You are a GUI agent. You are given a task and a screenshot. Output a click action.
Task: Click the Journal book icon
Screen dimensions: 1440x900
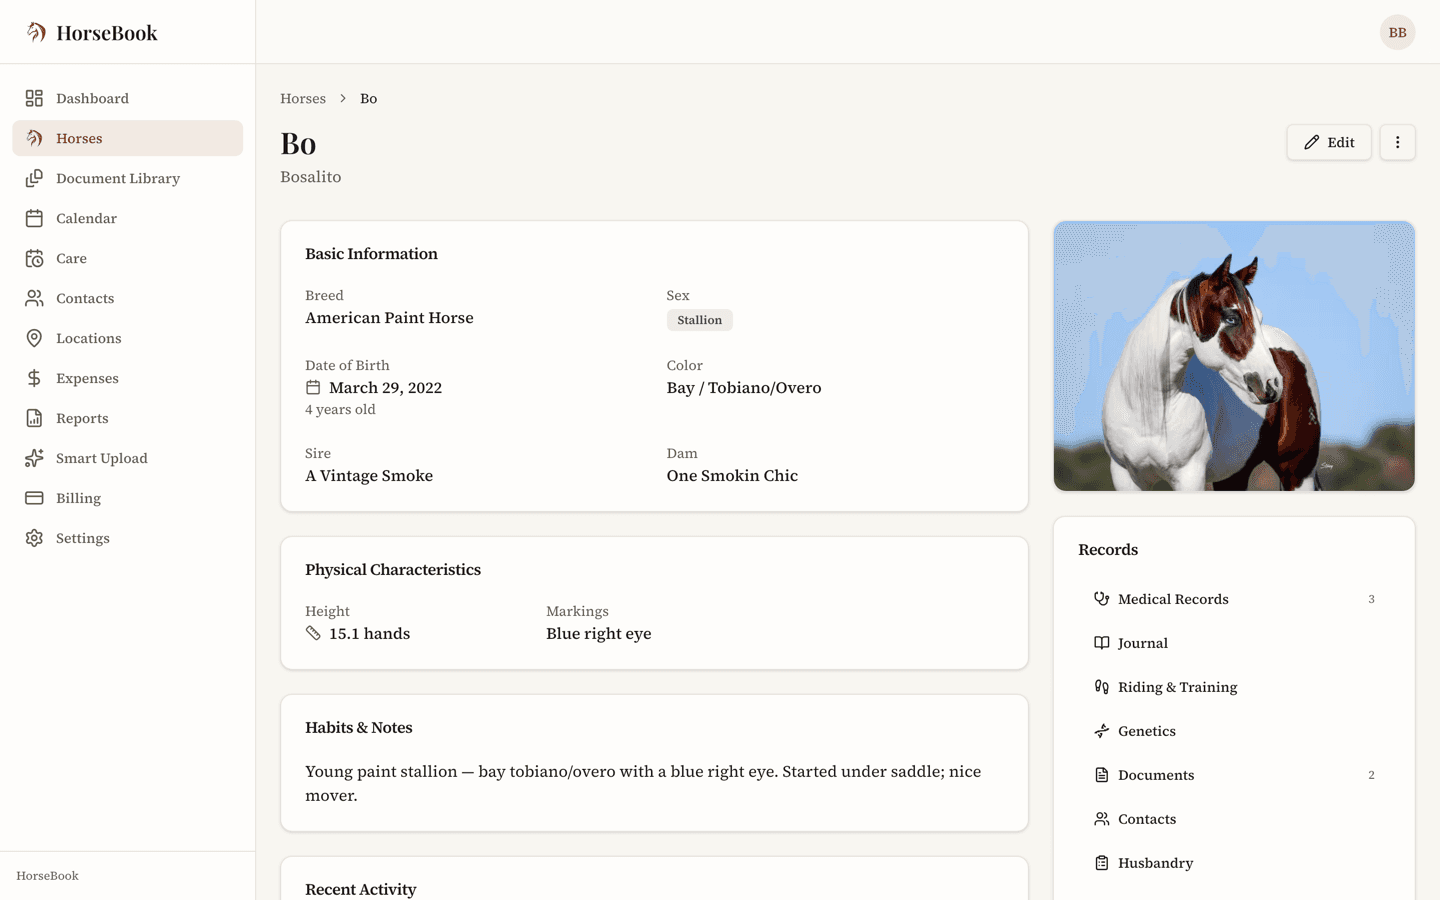pyautogui.click(x=1101, y=643)
